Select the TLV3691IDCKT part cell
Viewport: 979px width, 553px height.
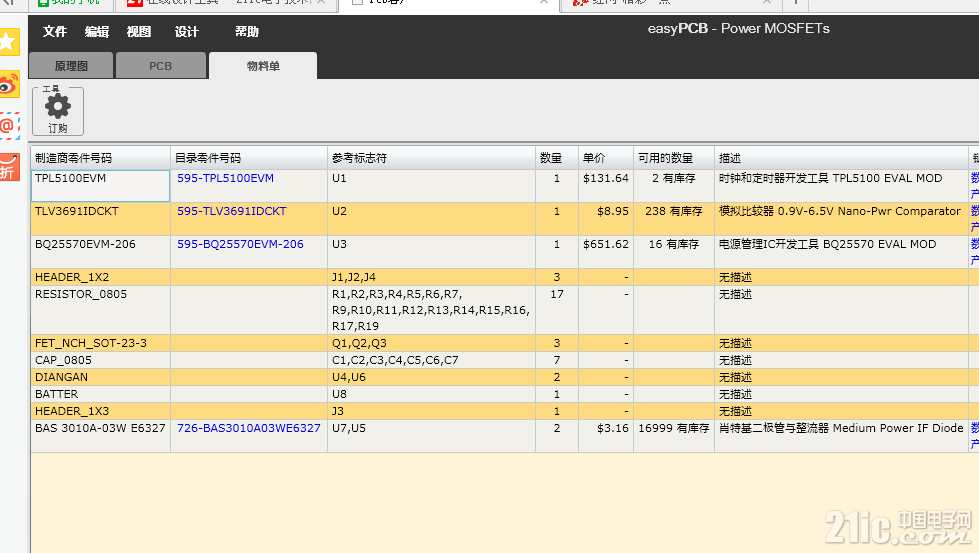click(x=101, y=219)
